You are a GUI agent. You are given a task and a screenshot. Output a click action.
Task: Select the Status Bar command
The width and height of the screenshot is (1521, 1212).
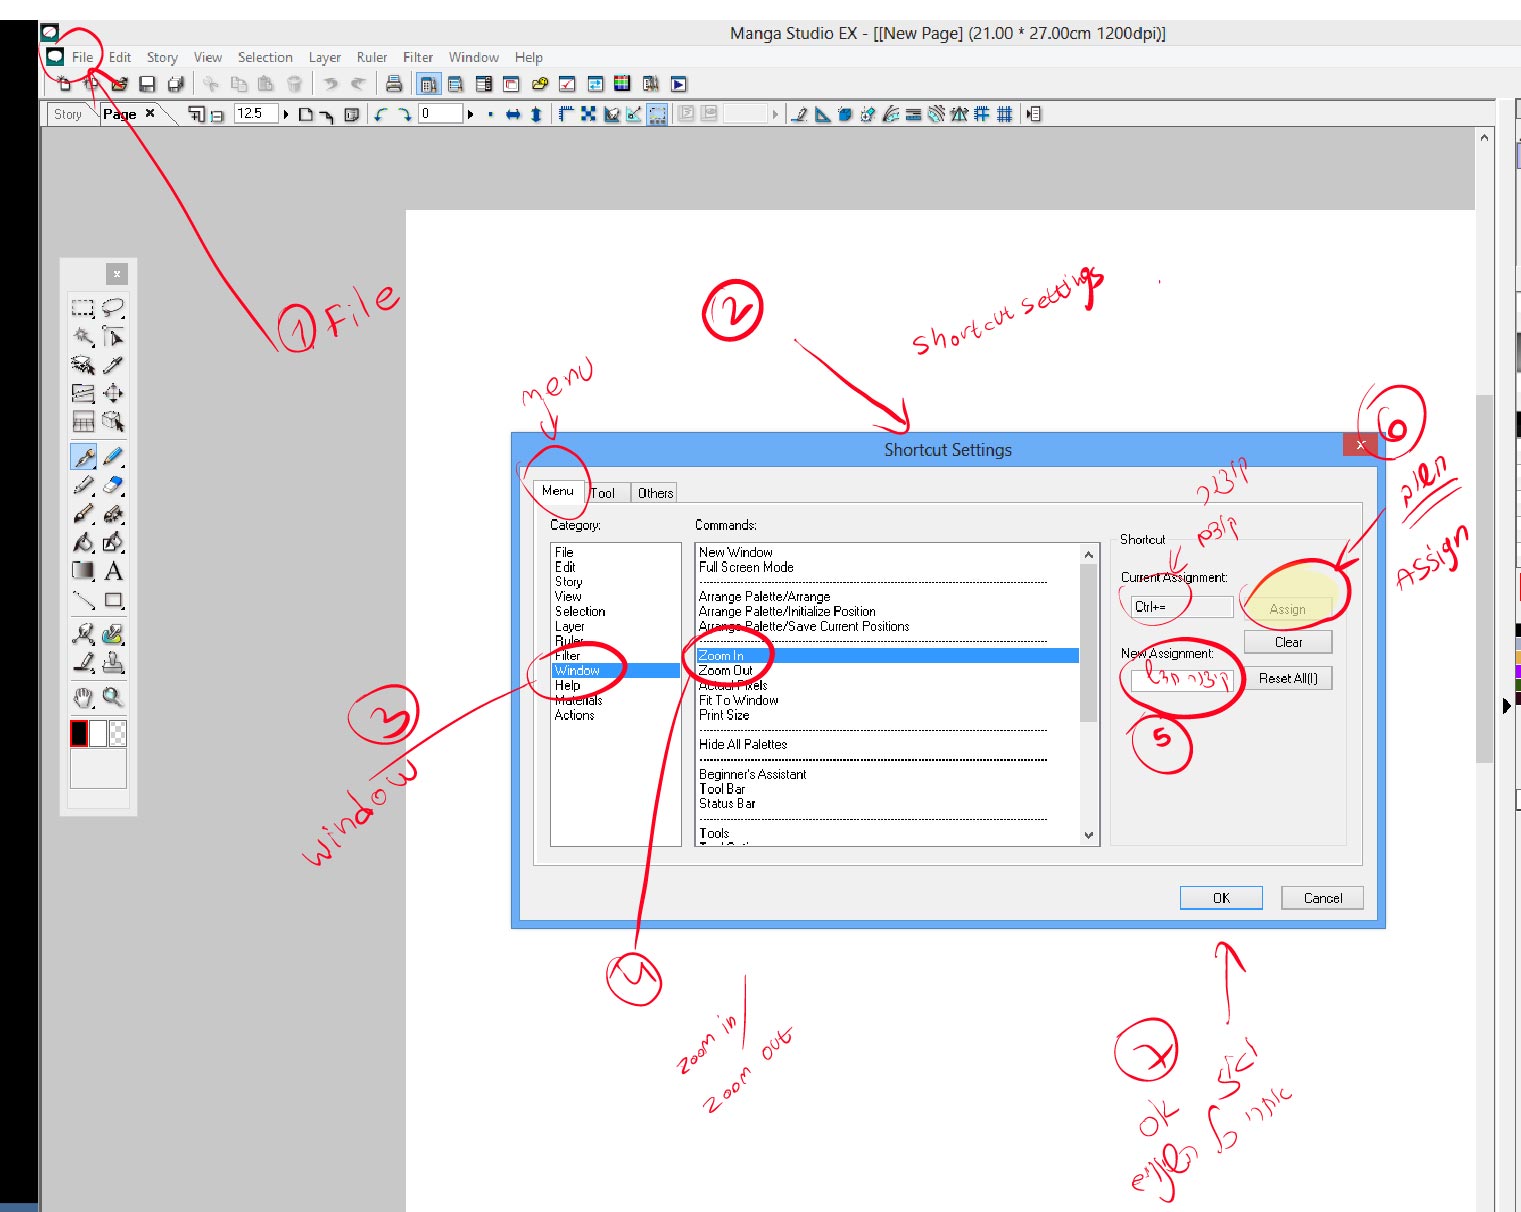click(727, 803)
